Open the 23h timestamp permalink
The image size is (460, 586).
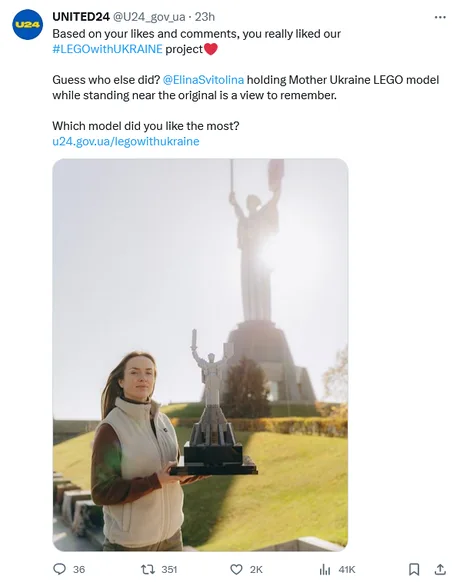205,17
